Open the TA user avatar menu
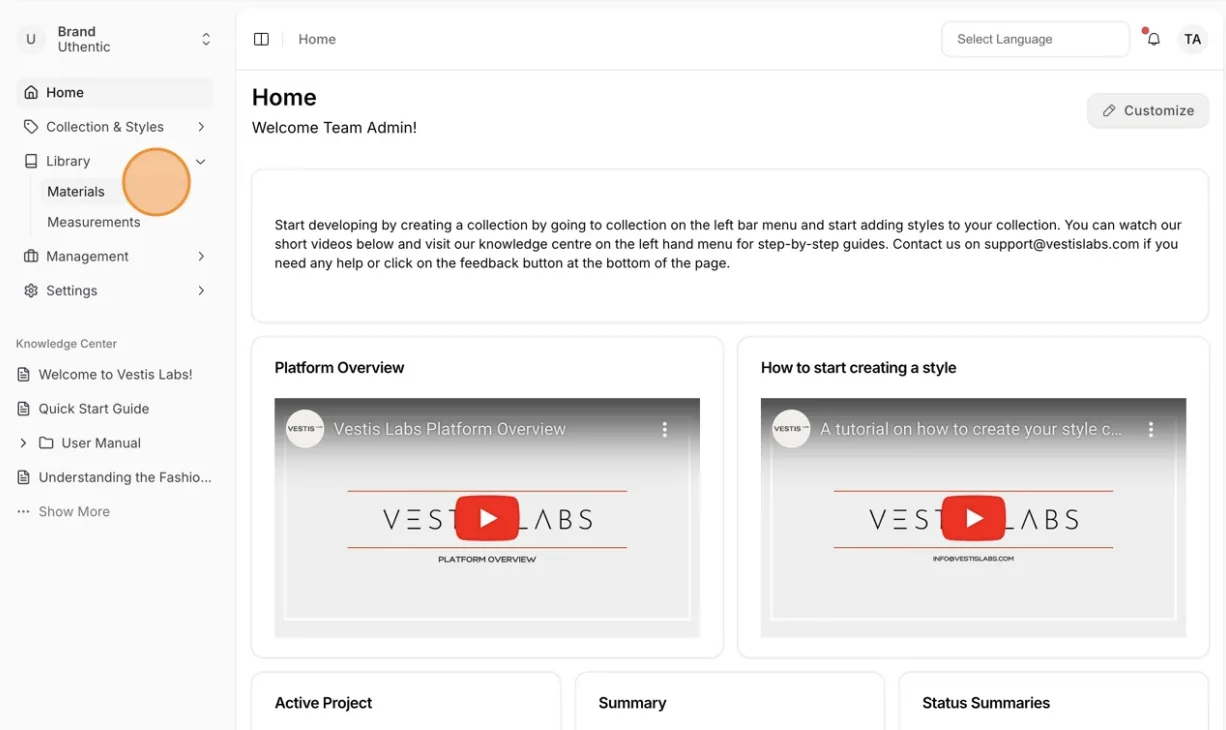Screen dimensions: 1226x730 (1192, 39)
